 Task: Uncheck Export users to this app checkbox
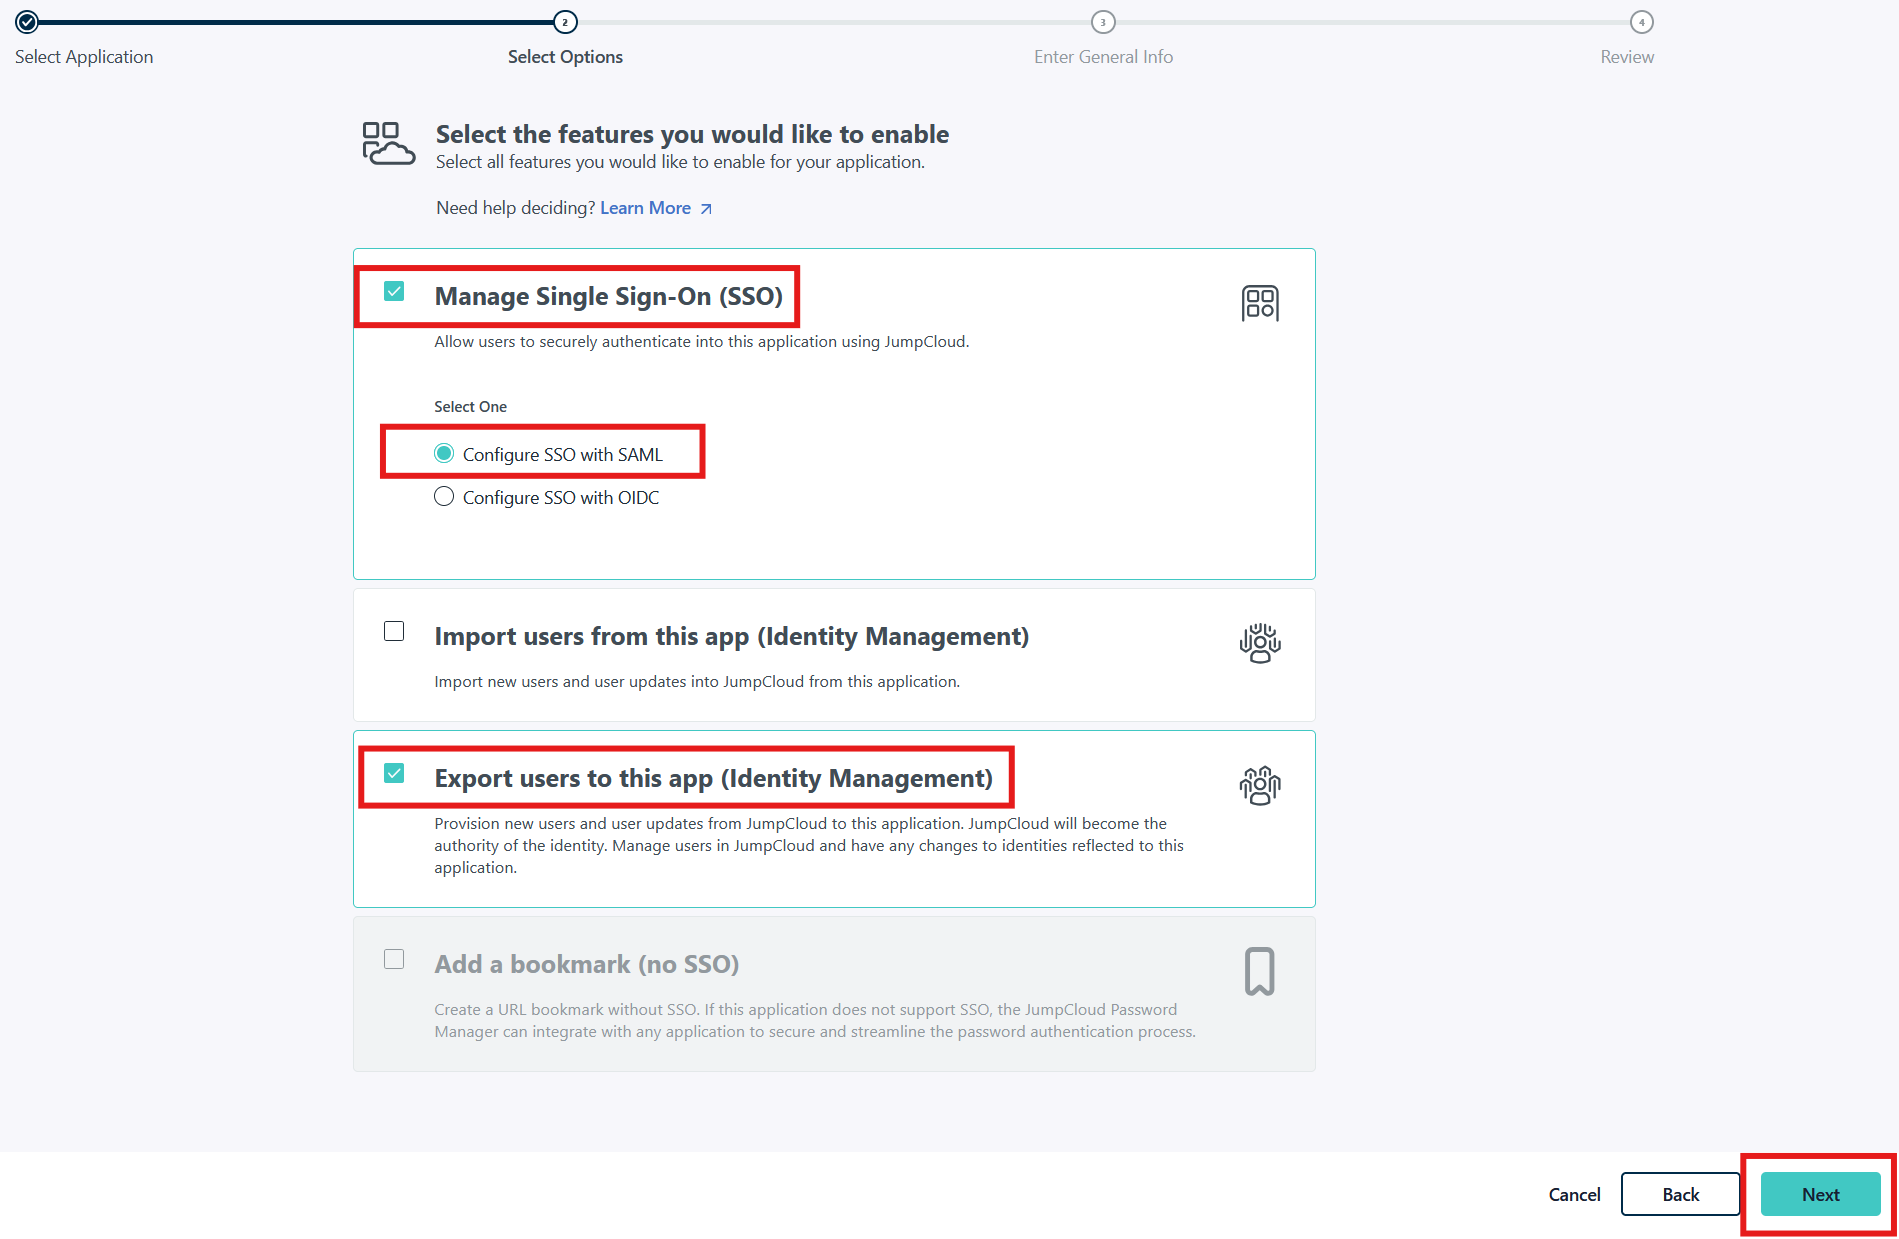point(394,774)
